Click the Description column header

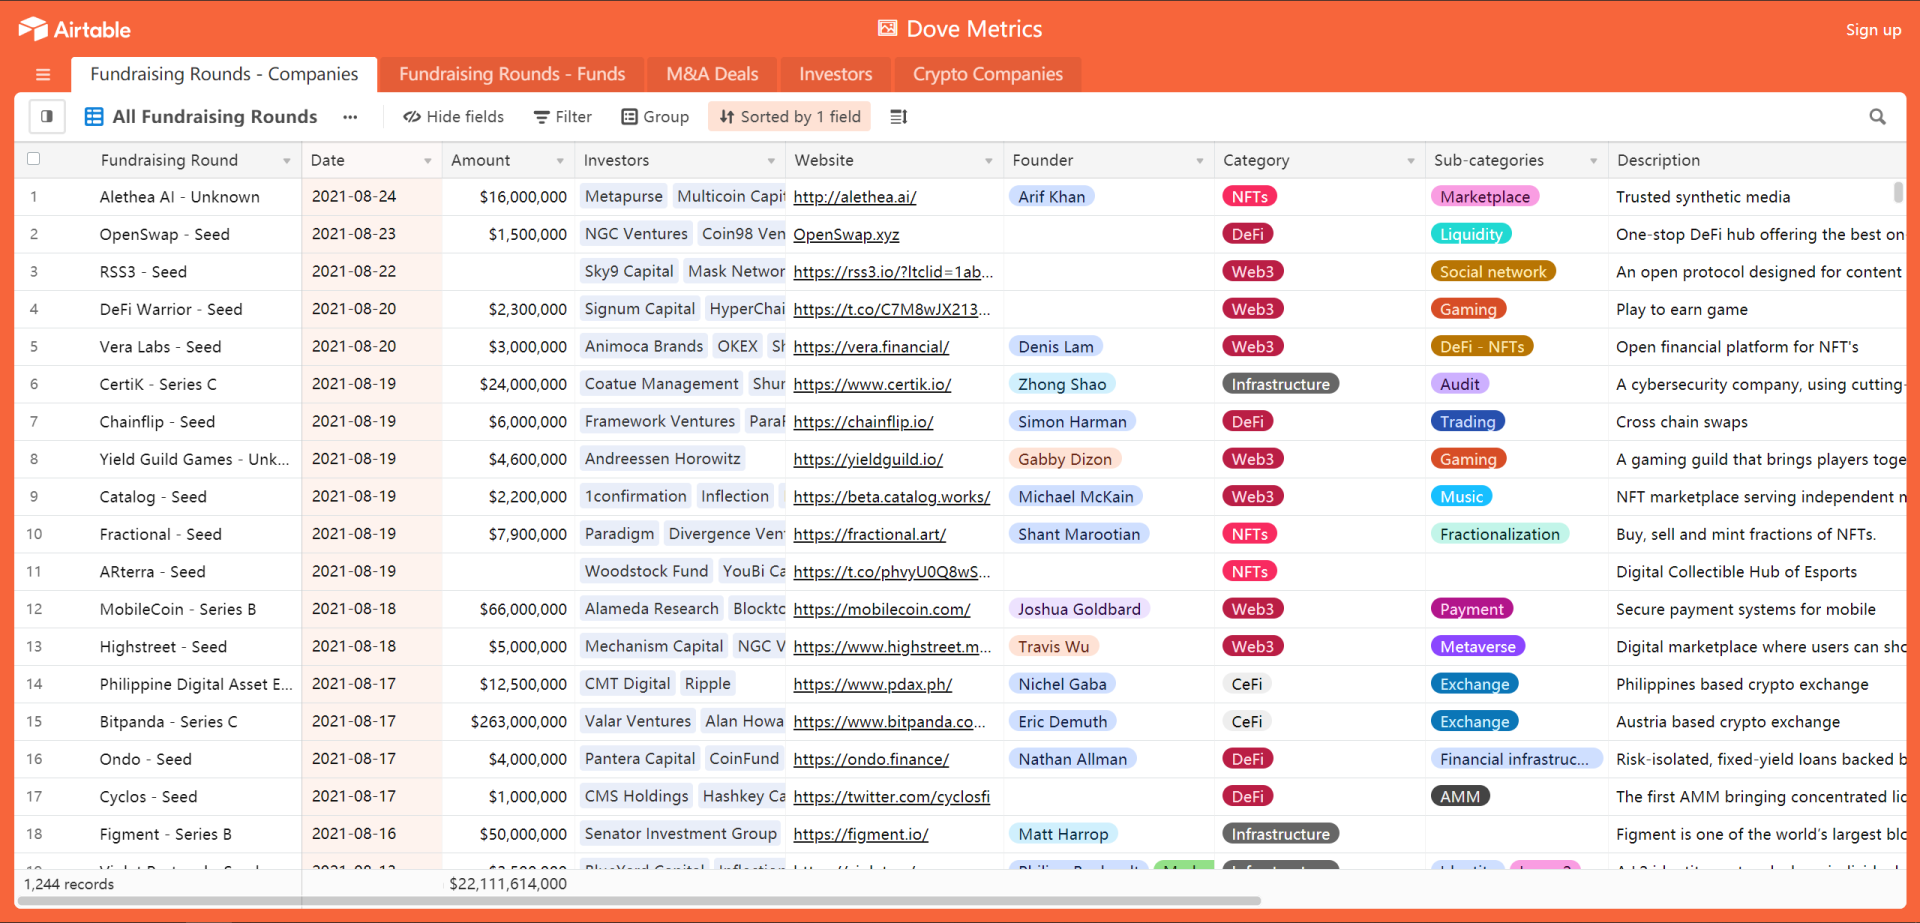pos(1757,160)
